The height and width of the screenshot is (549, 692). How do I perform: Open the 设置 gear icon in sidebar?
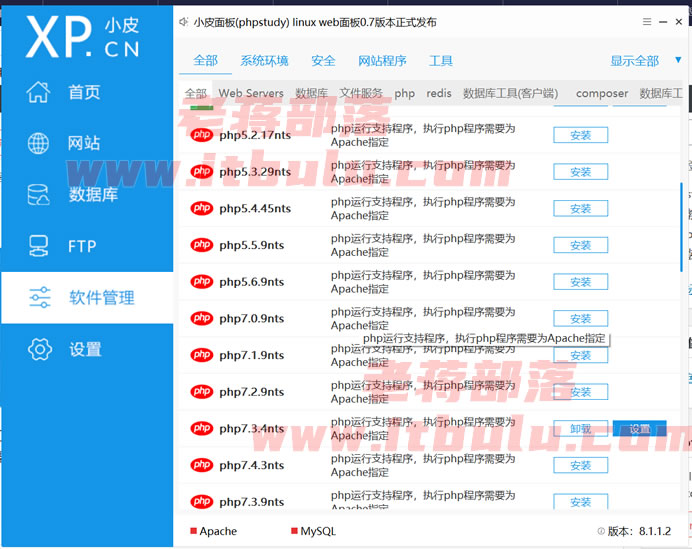[x=40, y=349]
